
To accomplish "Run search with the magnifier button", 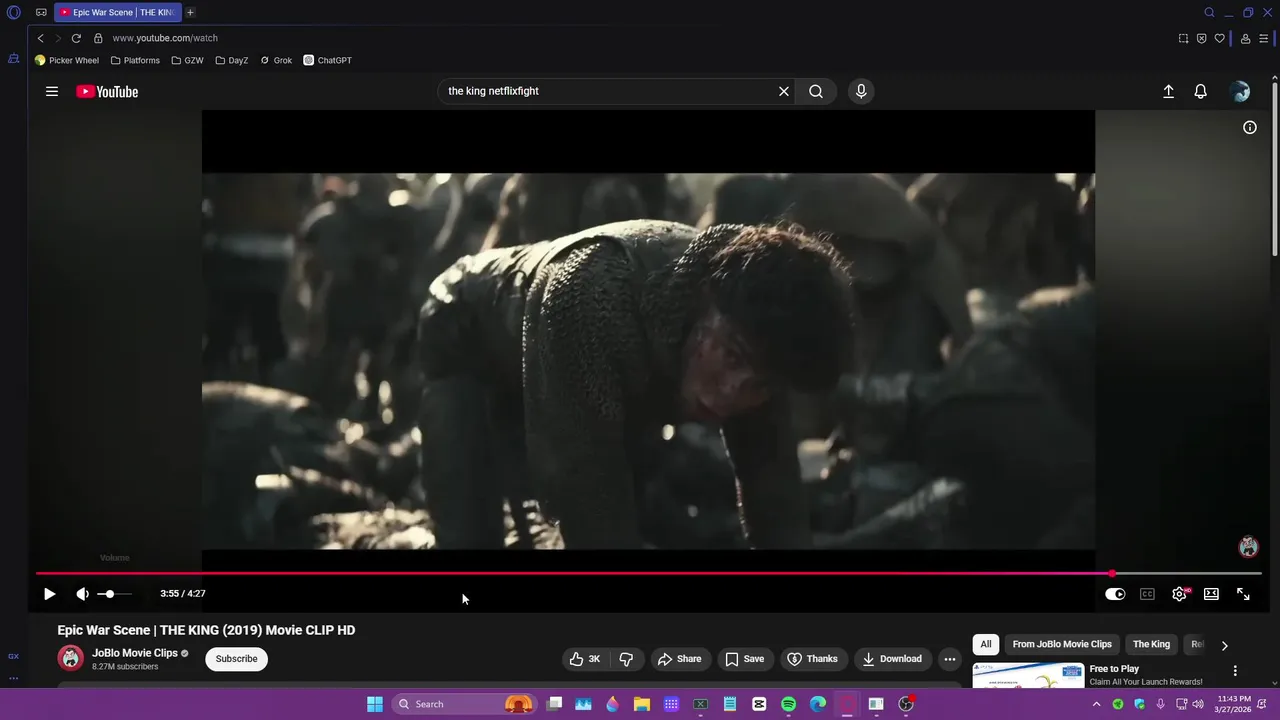I will coord(816,91).
